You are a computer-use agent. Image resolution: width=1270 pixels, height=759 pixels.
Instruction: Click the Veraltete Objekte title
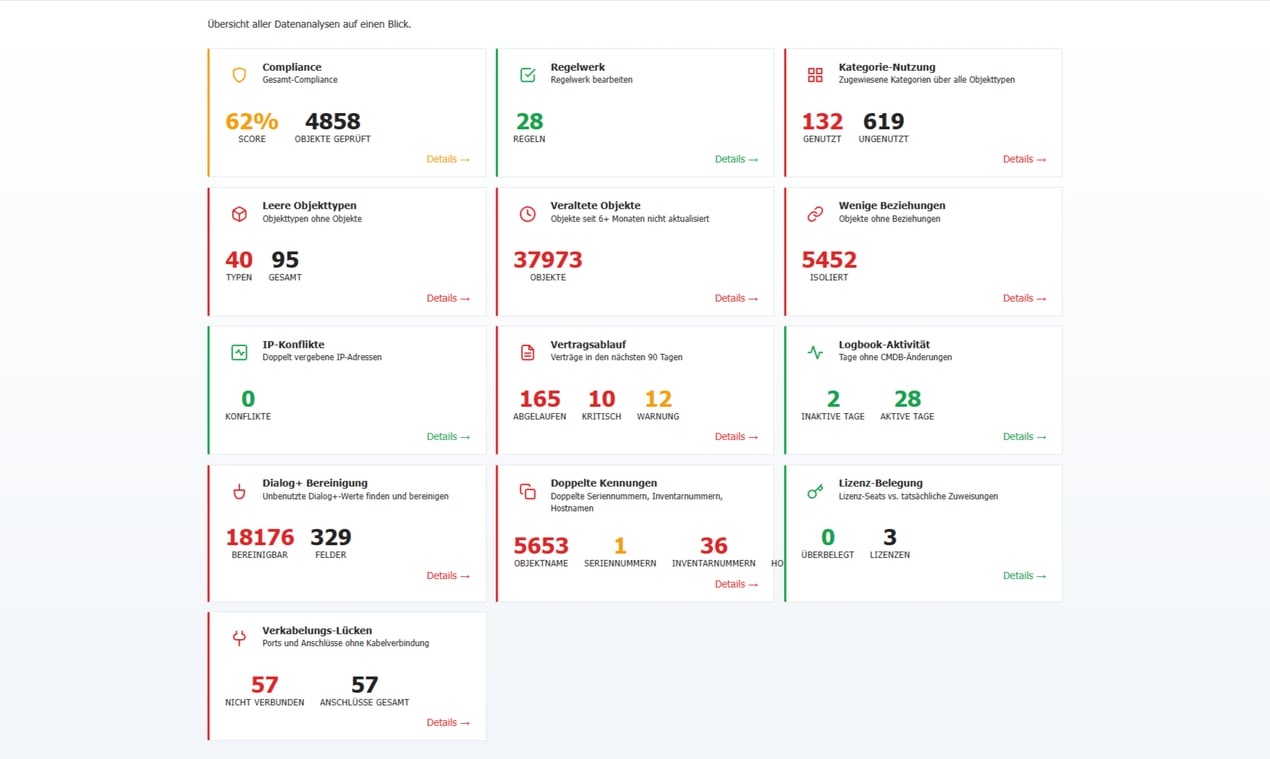(x=595, y=205)
